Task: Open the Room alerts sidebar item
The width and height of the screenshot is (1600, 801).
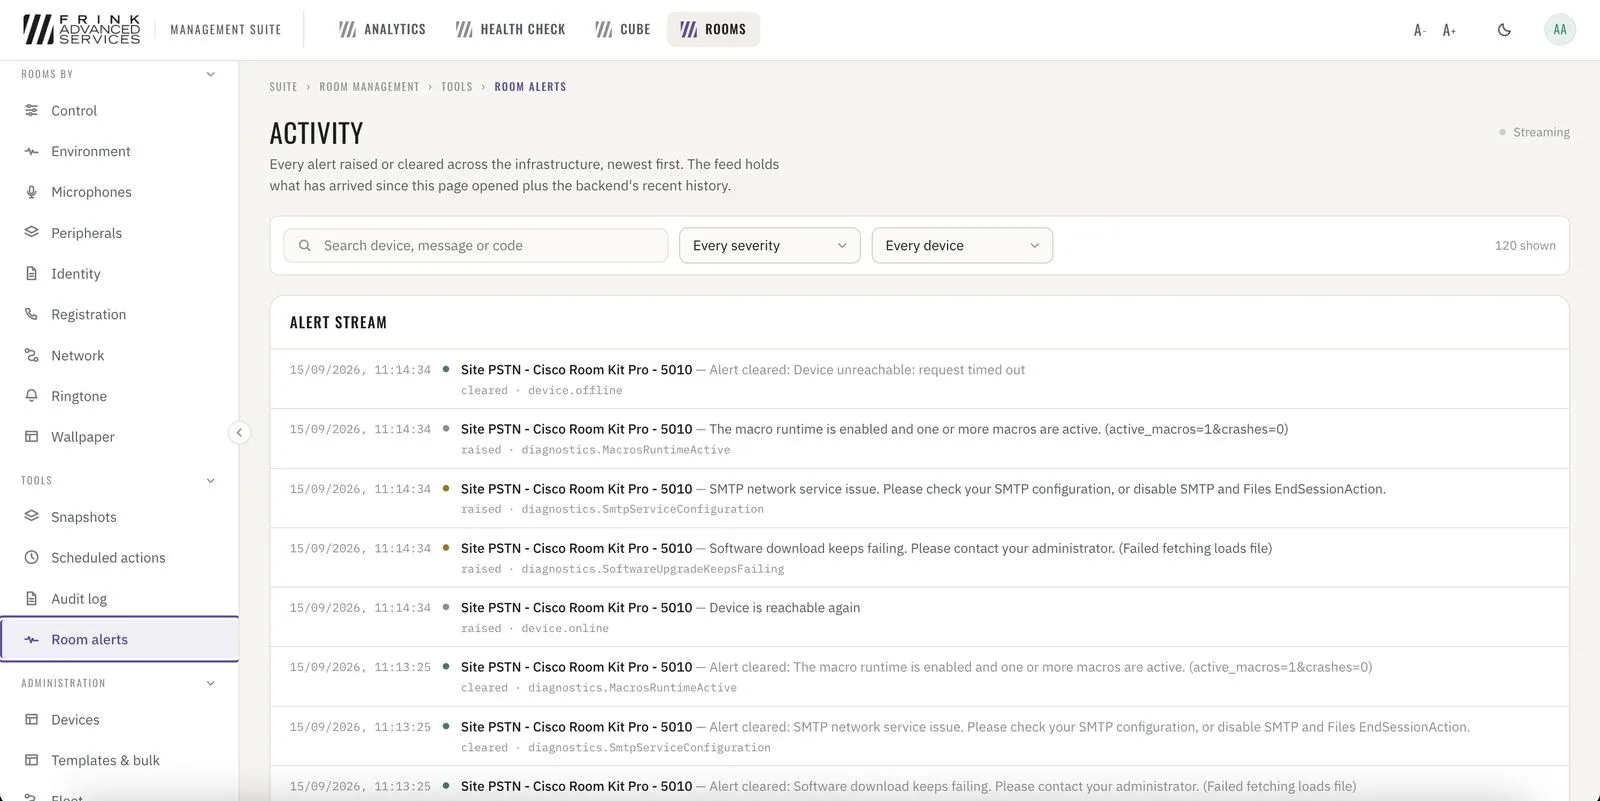Action: tap(120, 640)
